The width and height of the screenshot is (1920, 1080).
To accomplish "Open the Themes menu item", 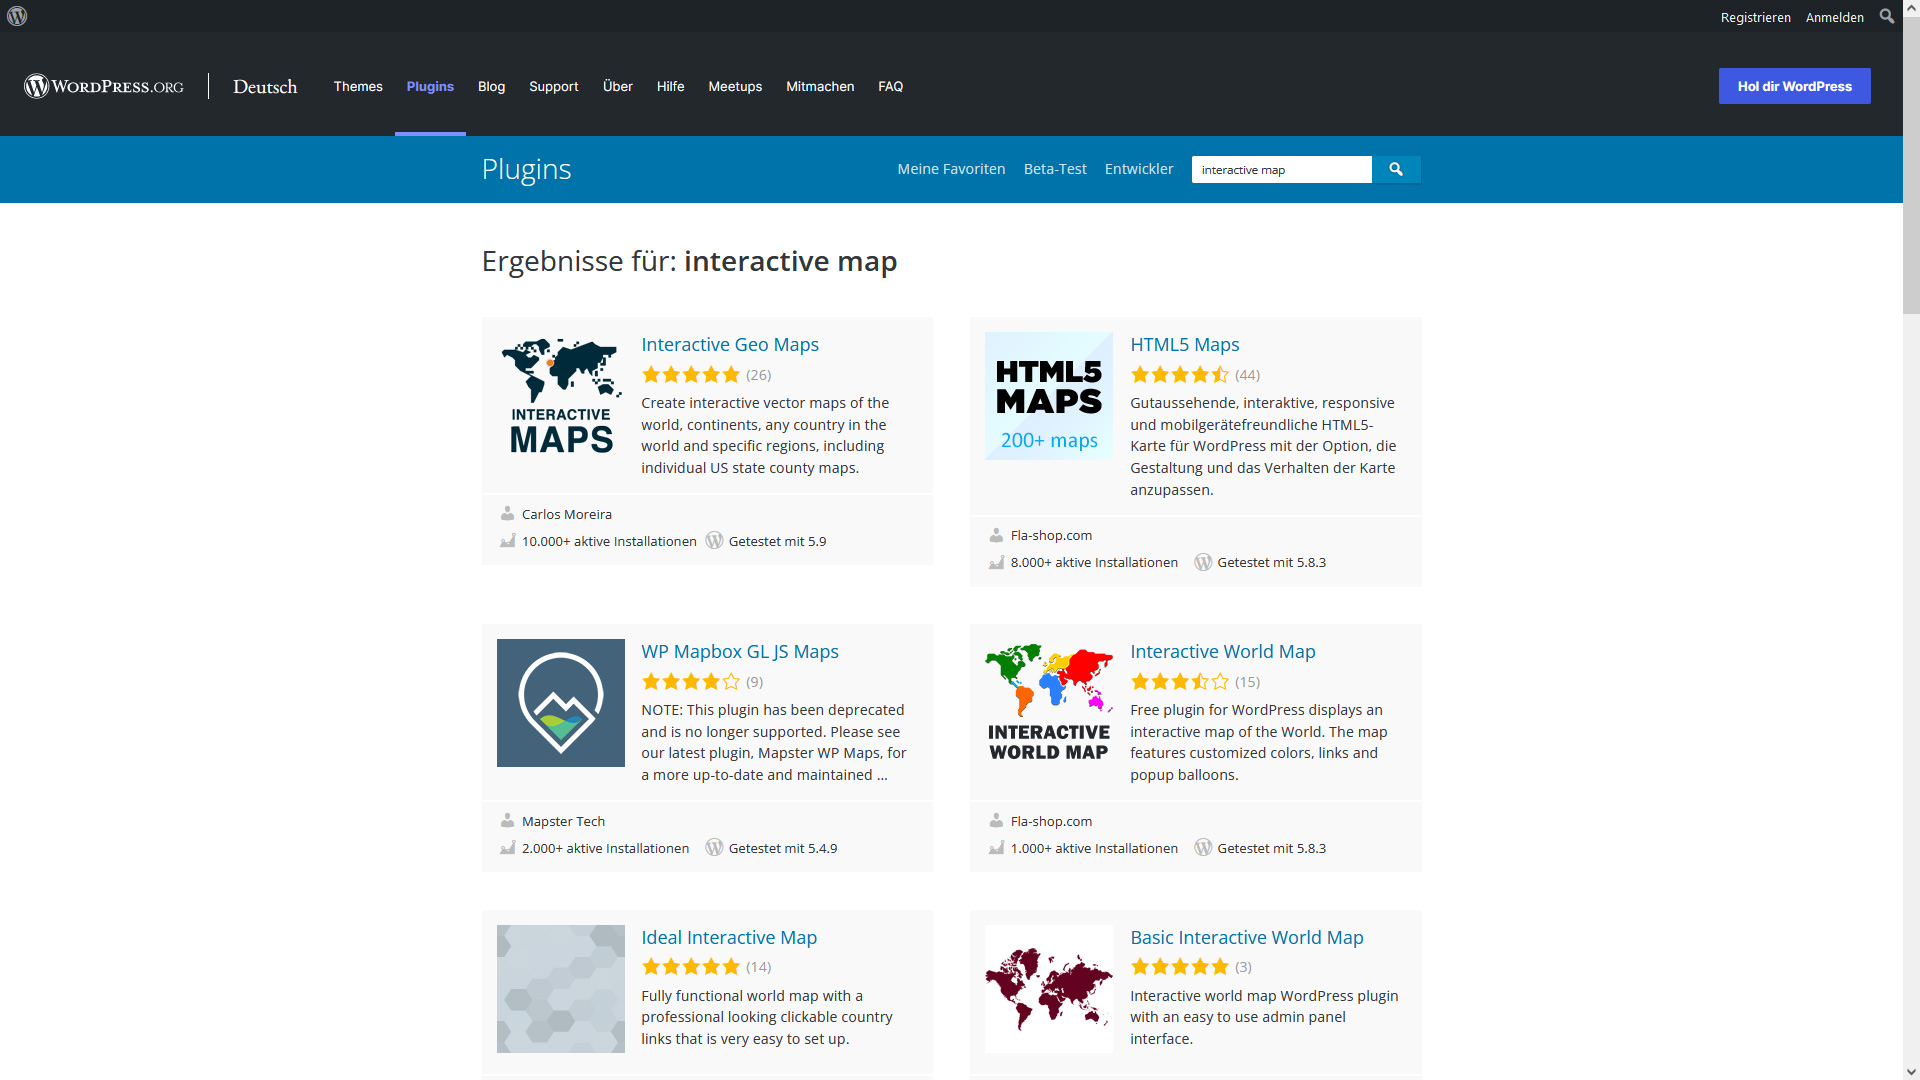I will tap(358, 86).
